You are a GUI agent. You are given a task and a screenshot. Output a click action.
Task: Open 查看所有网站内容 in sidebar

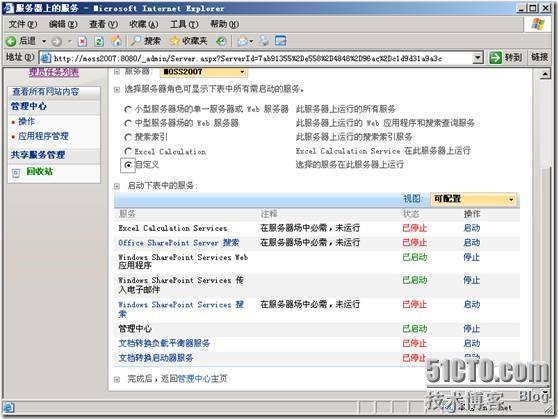point(46,92)
